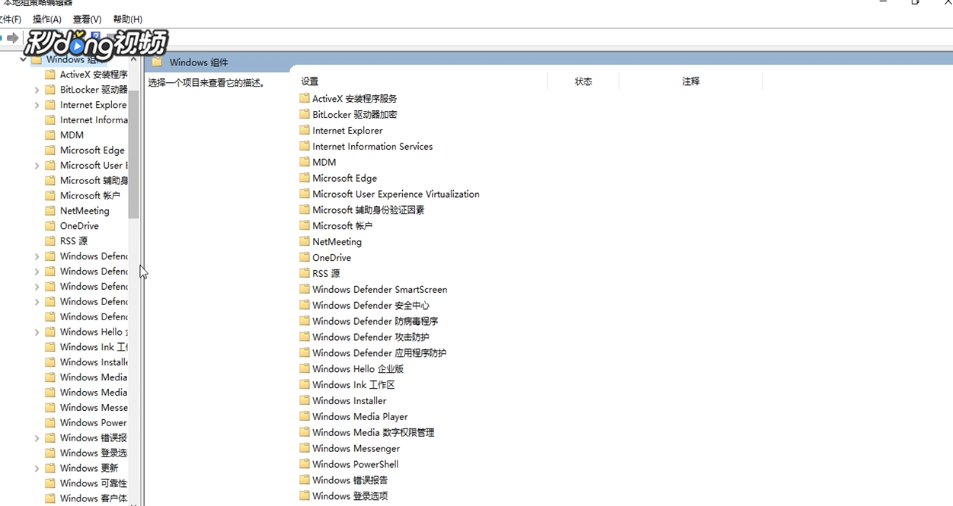Viewport: 953px width, 506px height.
Task: Expand BitLocker 驱动器 node in tree
Action: tap(36, 90)
